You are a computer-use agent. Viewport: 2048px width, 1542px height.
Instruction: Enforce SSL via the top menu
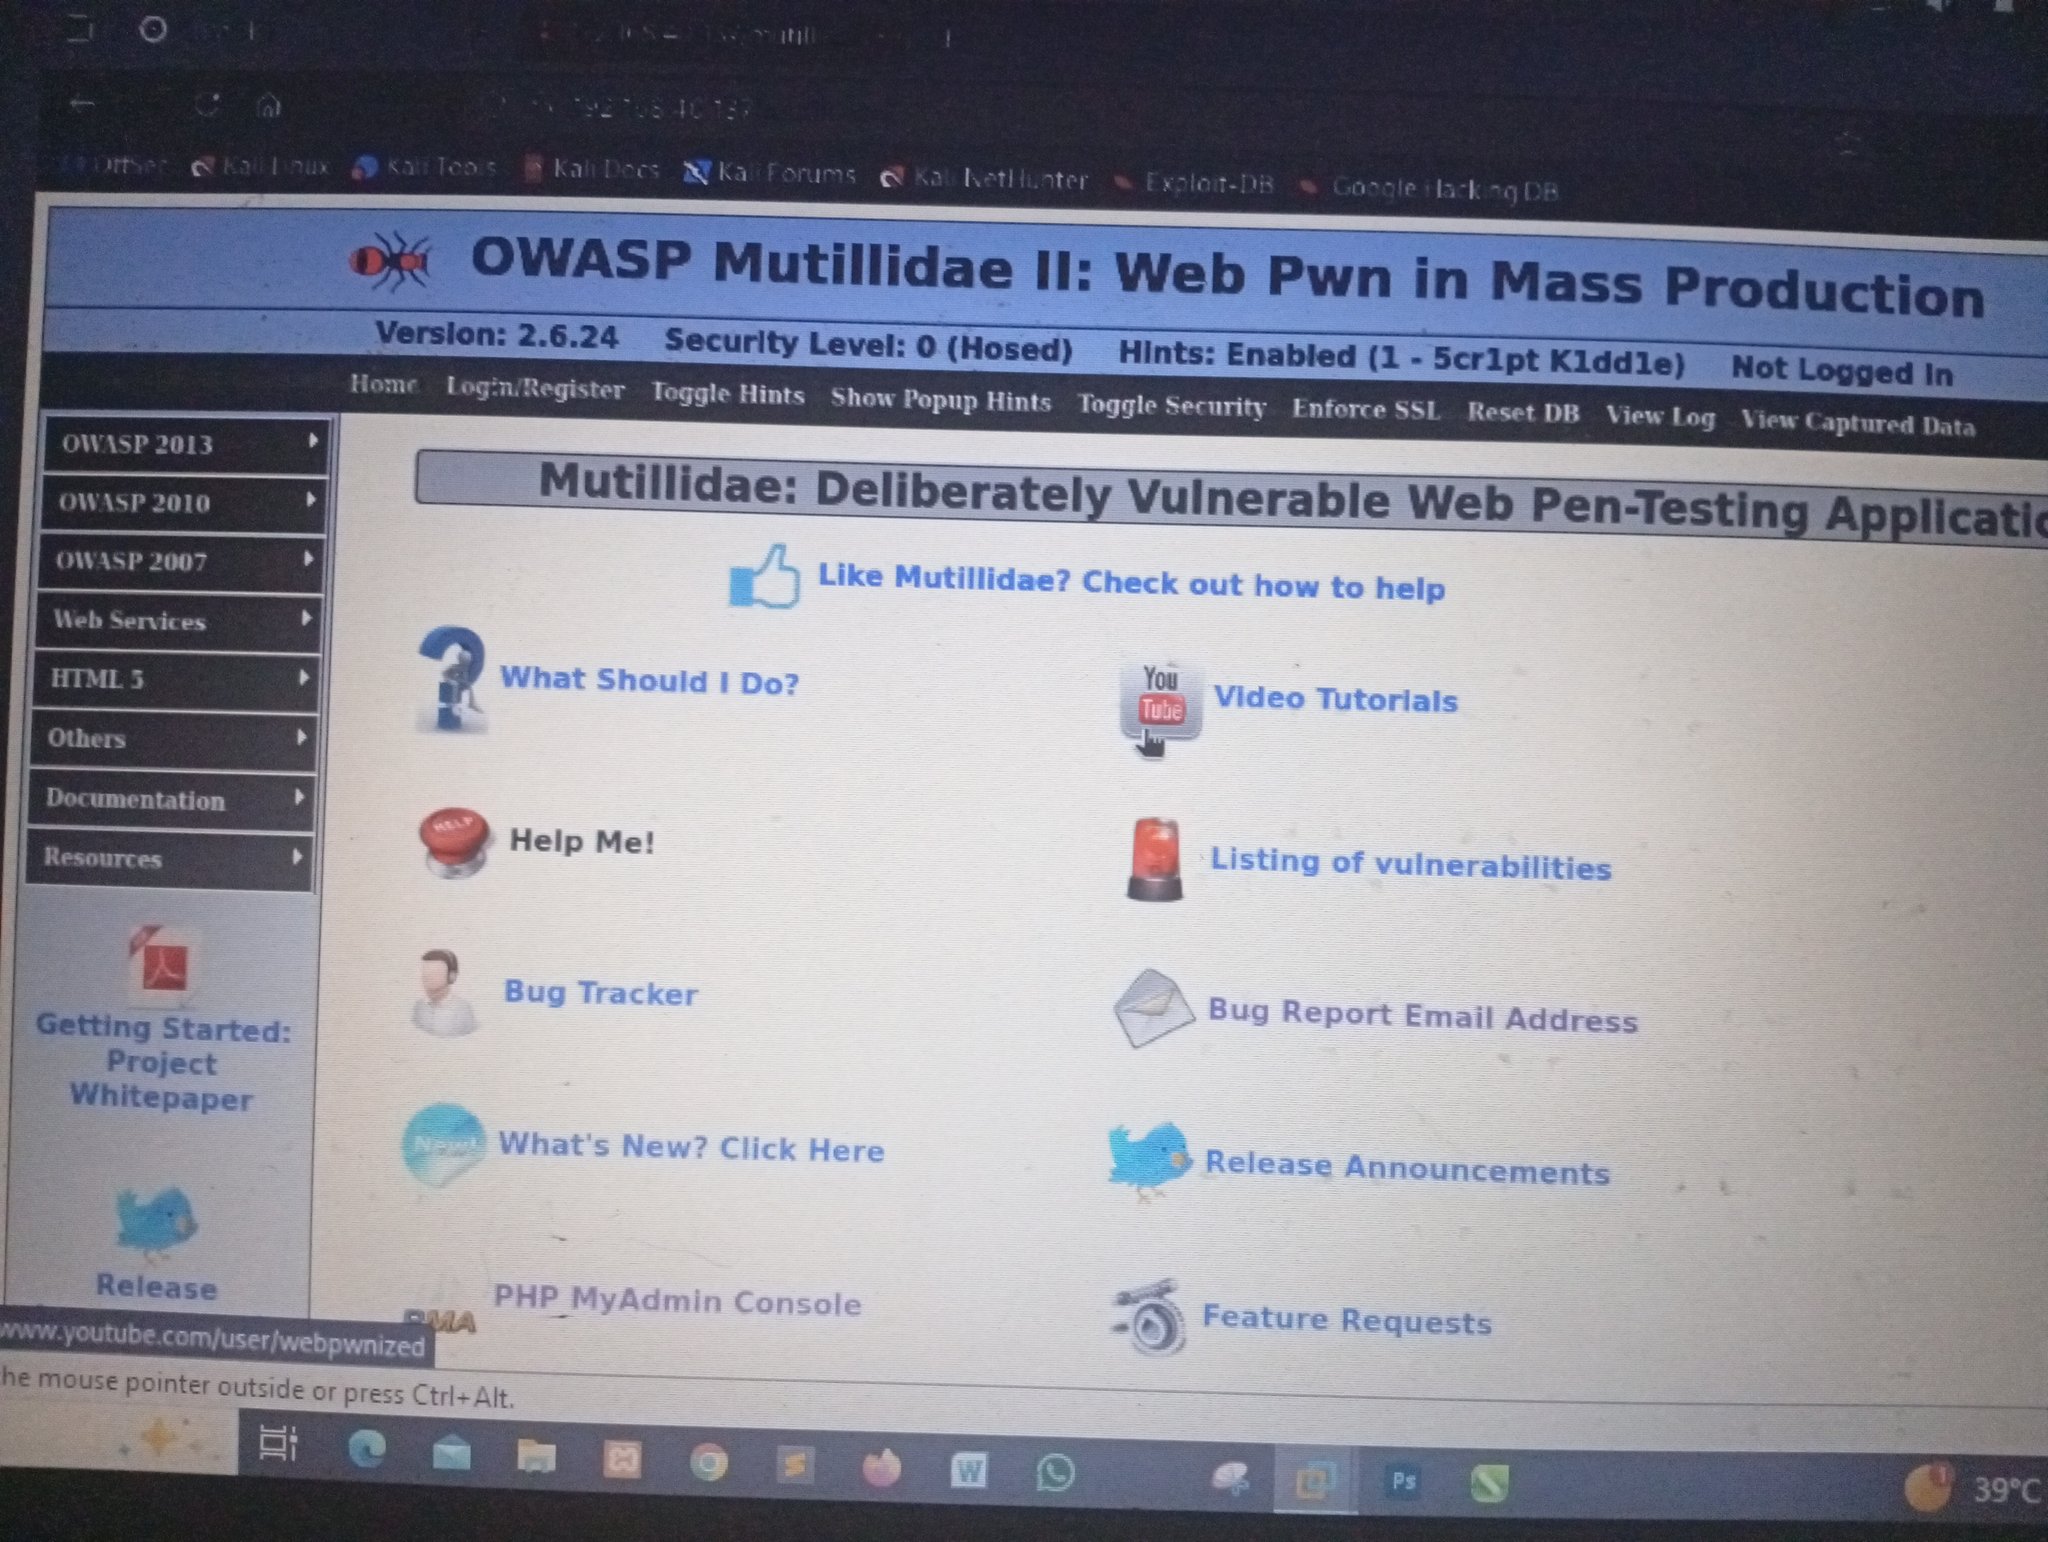1365,410
